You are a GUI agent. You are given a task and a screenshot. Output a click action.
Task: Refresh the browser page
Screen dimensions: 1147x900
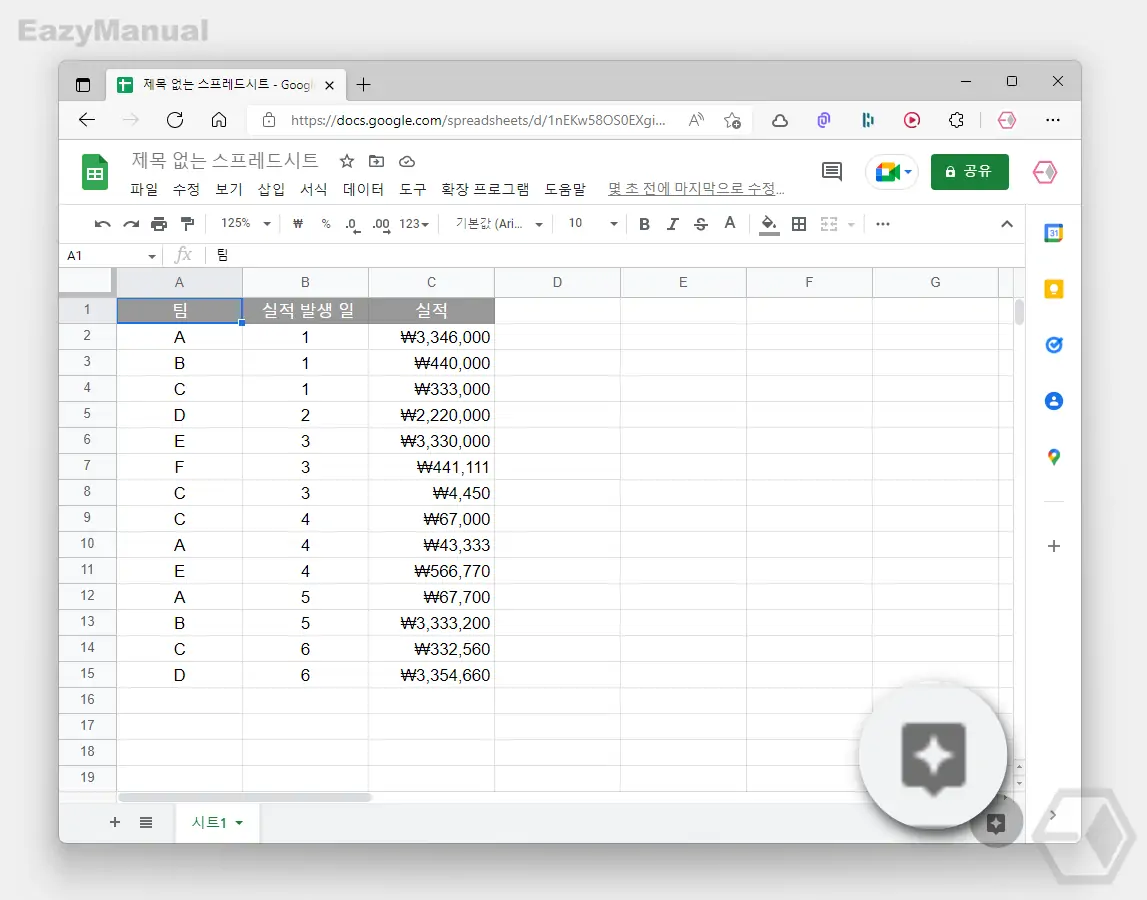175,120
